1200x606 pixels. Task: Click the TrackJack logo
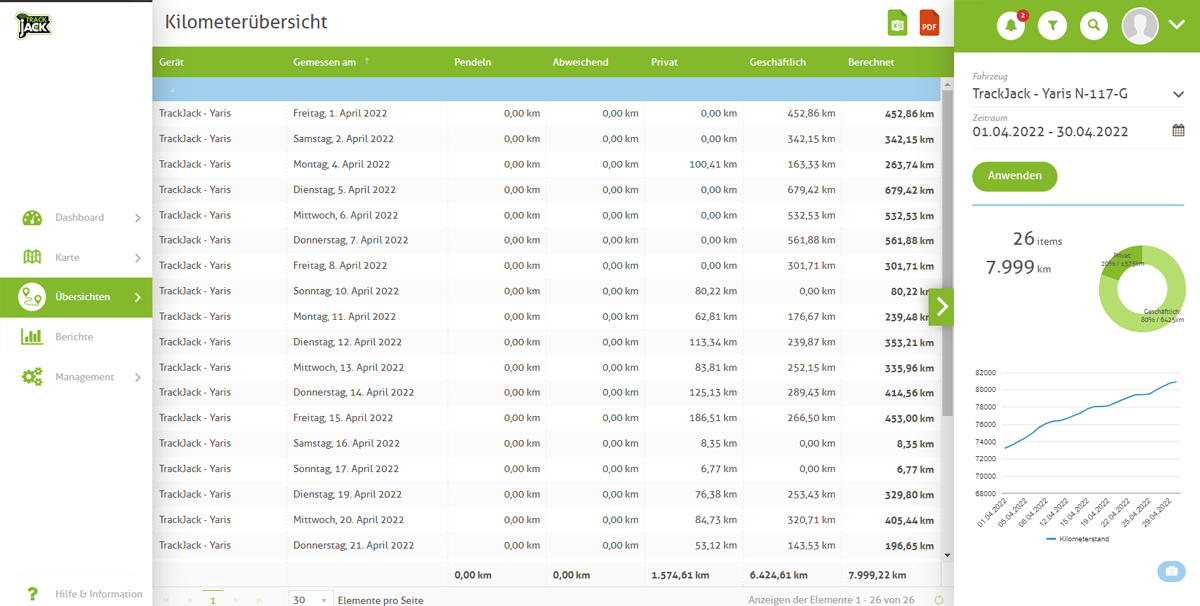33,25
